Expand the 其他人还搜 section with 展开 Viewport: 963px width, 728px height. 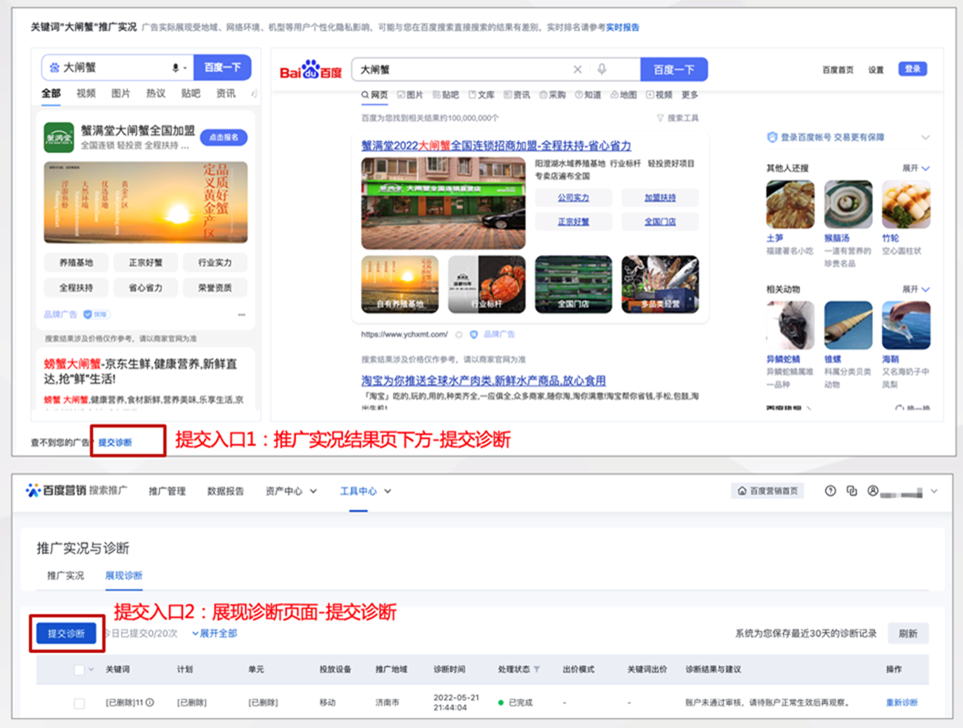(x=916, y=168)
